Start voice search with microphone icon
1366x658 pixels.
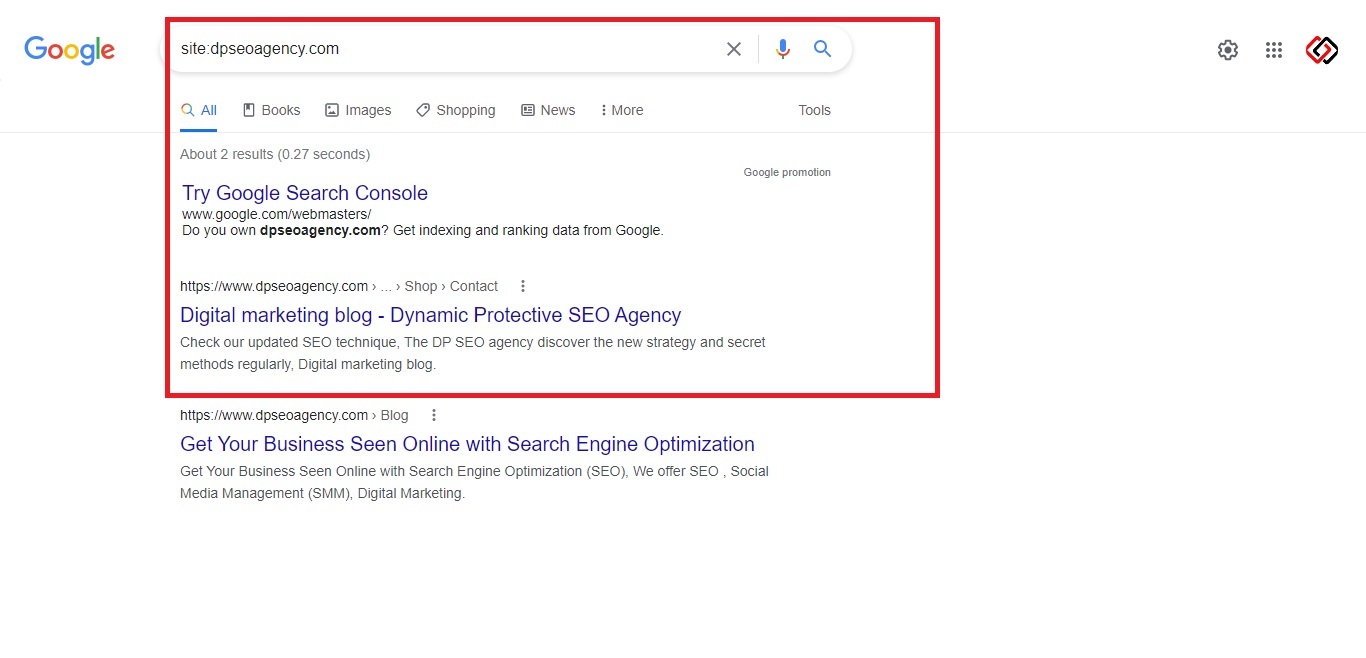pyautogui.click(x=782, y=49)
